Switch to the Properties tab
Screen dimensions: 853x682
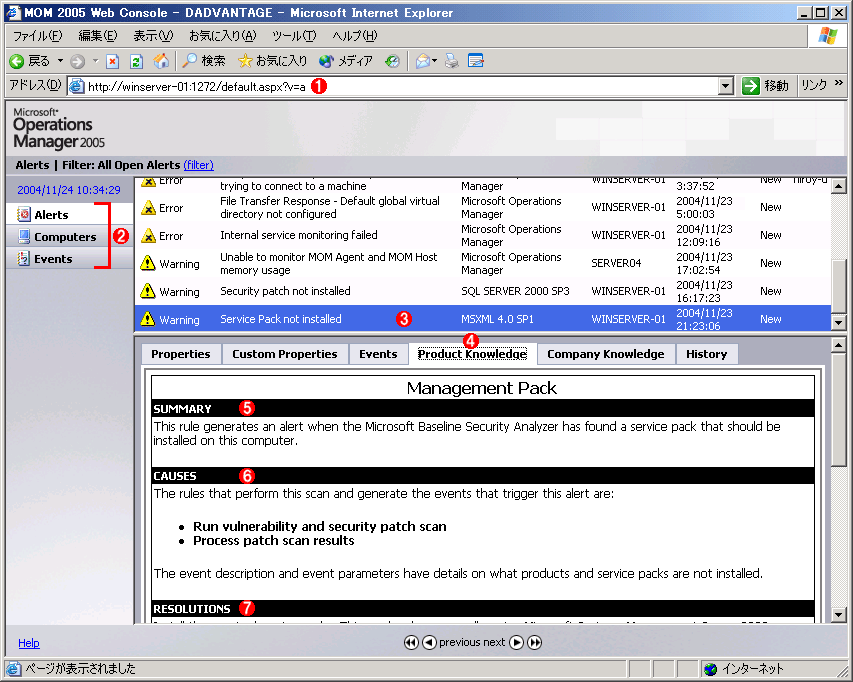click(x=181, y=354)
